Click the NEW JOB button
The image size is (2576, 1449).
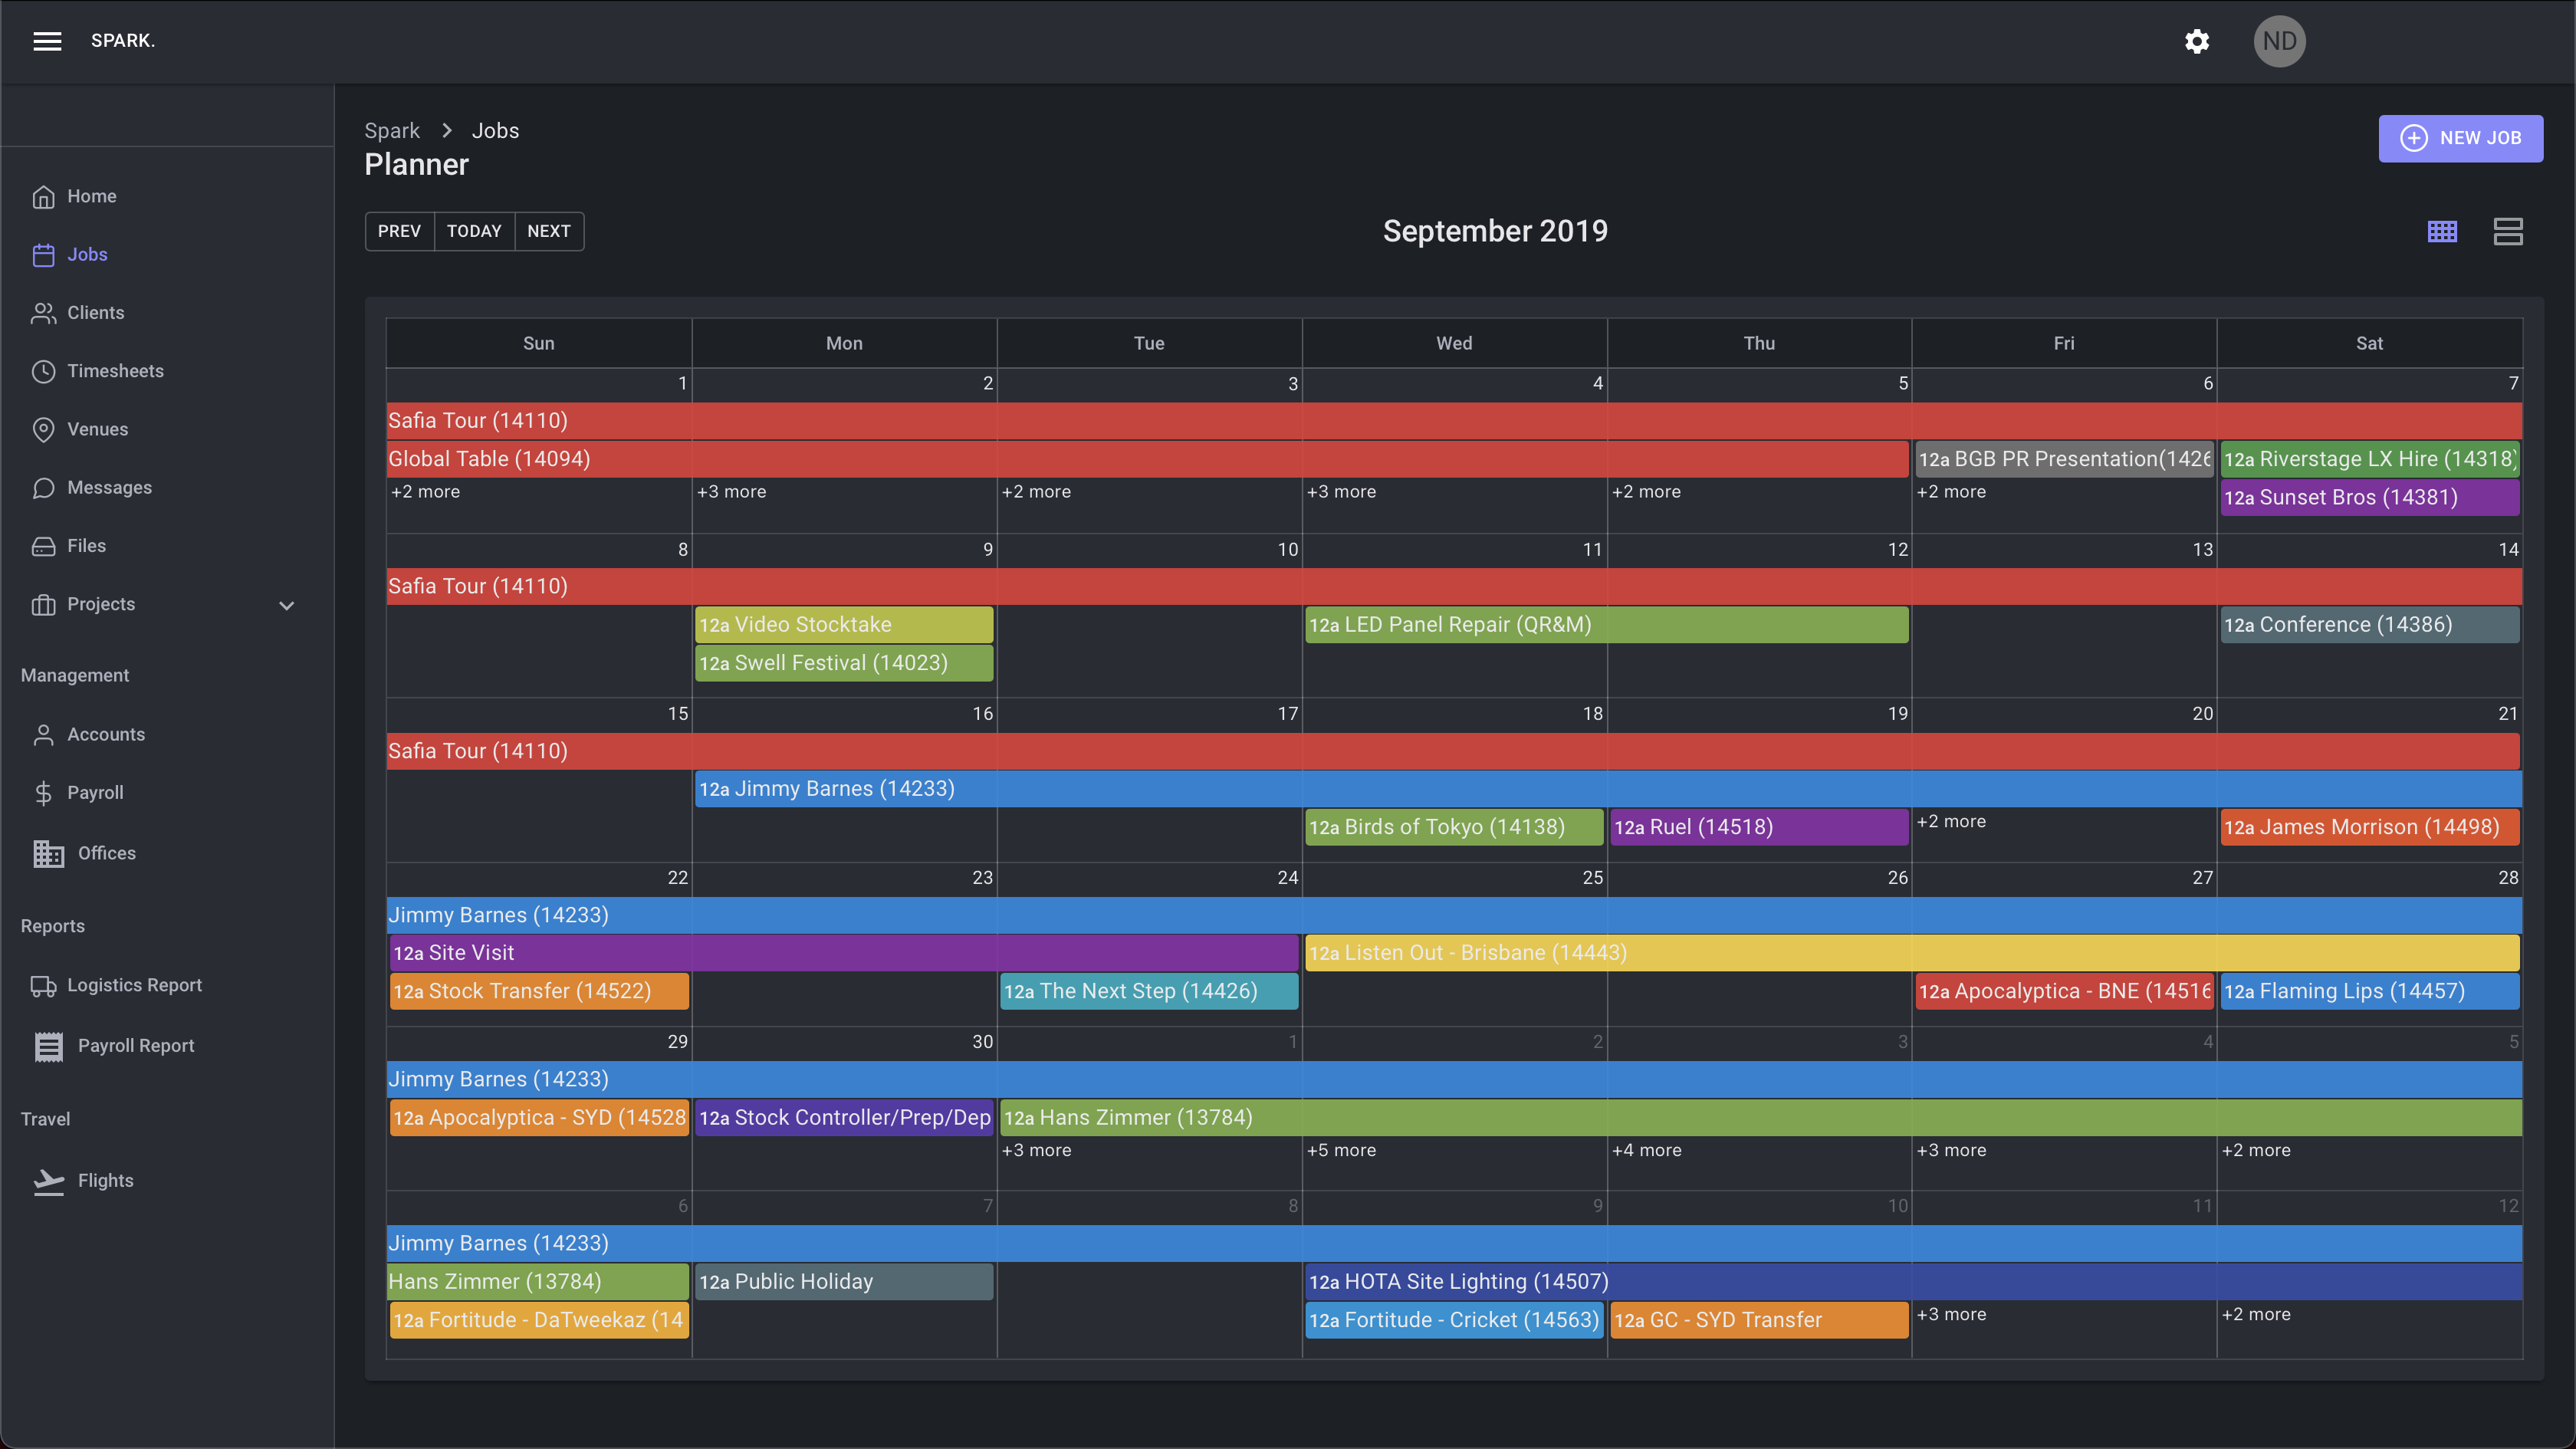(x=2460, y=138)
